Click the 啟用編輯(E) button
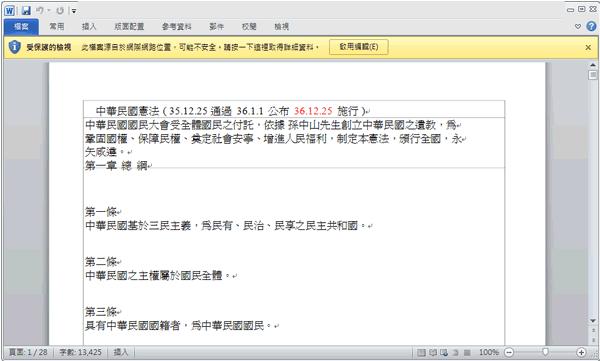This screenshot has height=361, width=600. 359,47
